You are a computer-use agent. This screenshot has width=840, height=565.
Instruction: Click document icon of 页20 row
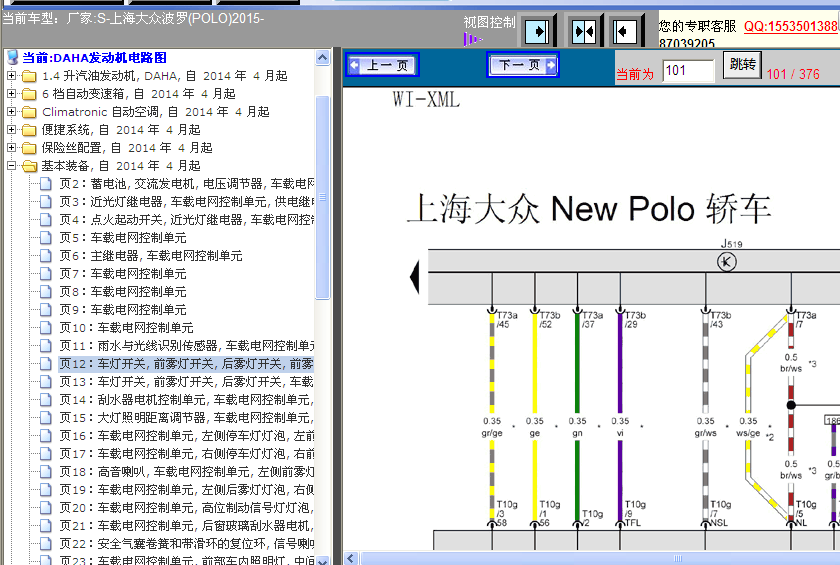pos(46,508)
